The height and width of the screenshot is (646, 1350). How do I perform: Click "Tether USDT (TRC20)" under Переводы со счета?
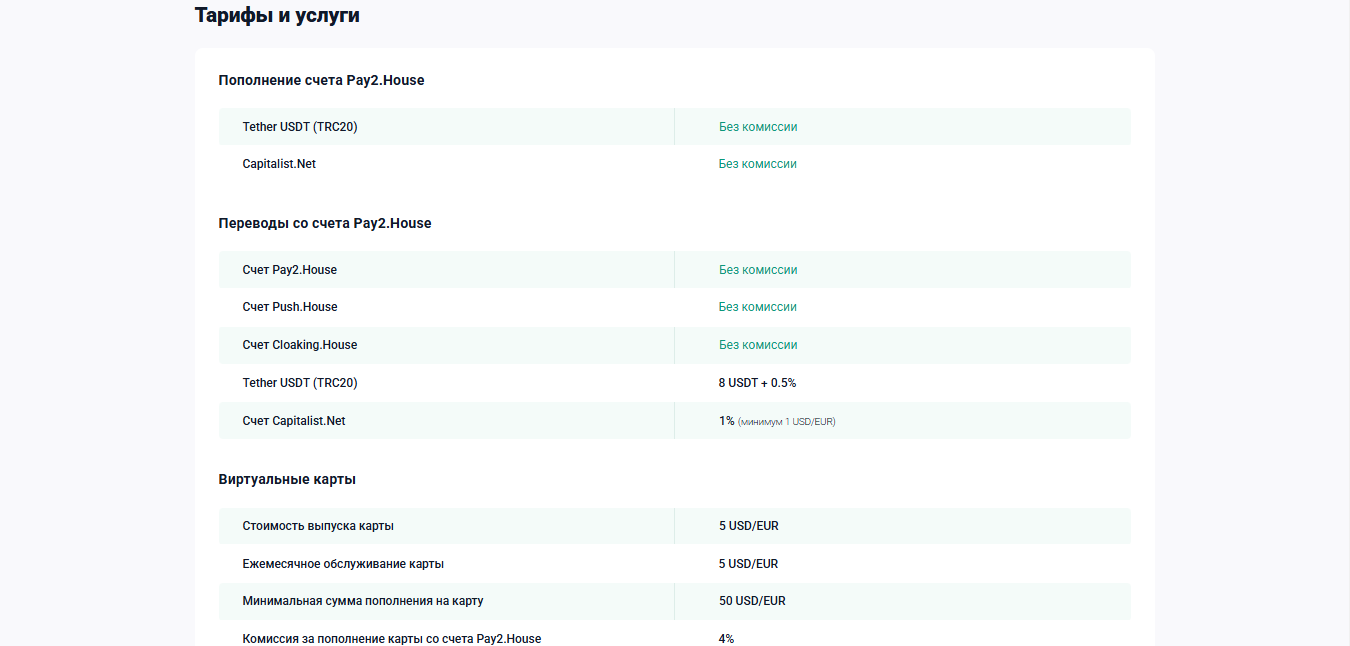point(300,383)
